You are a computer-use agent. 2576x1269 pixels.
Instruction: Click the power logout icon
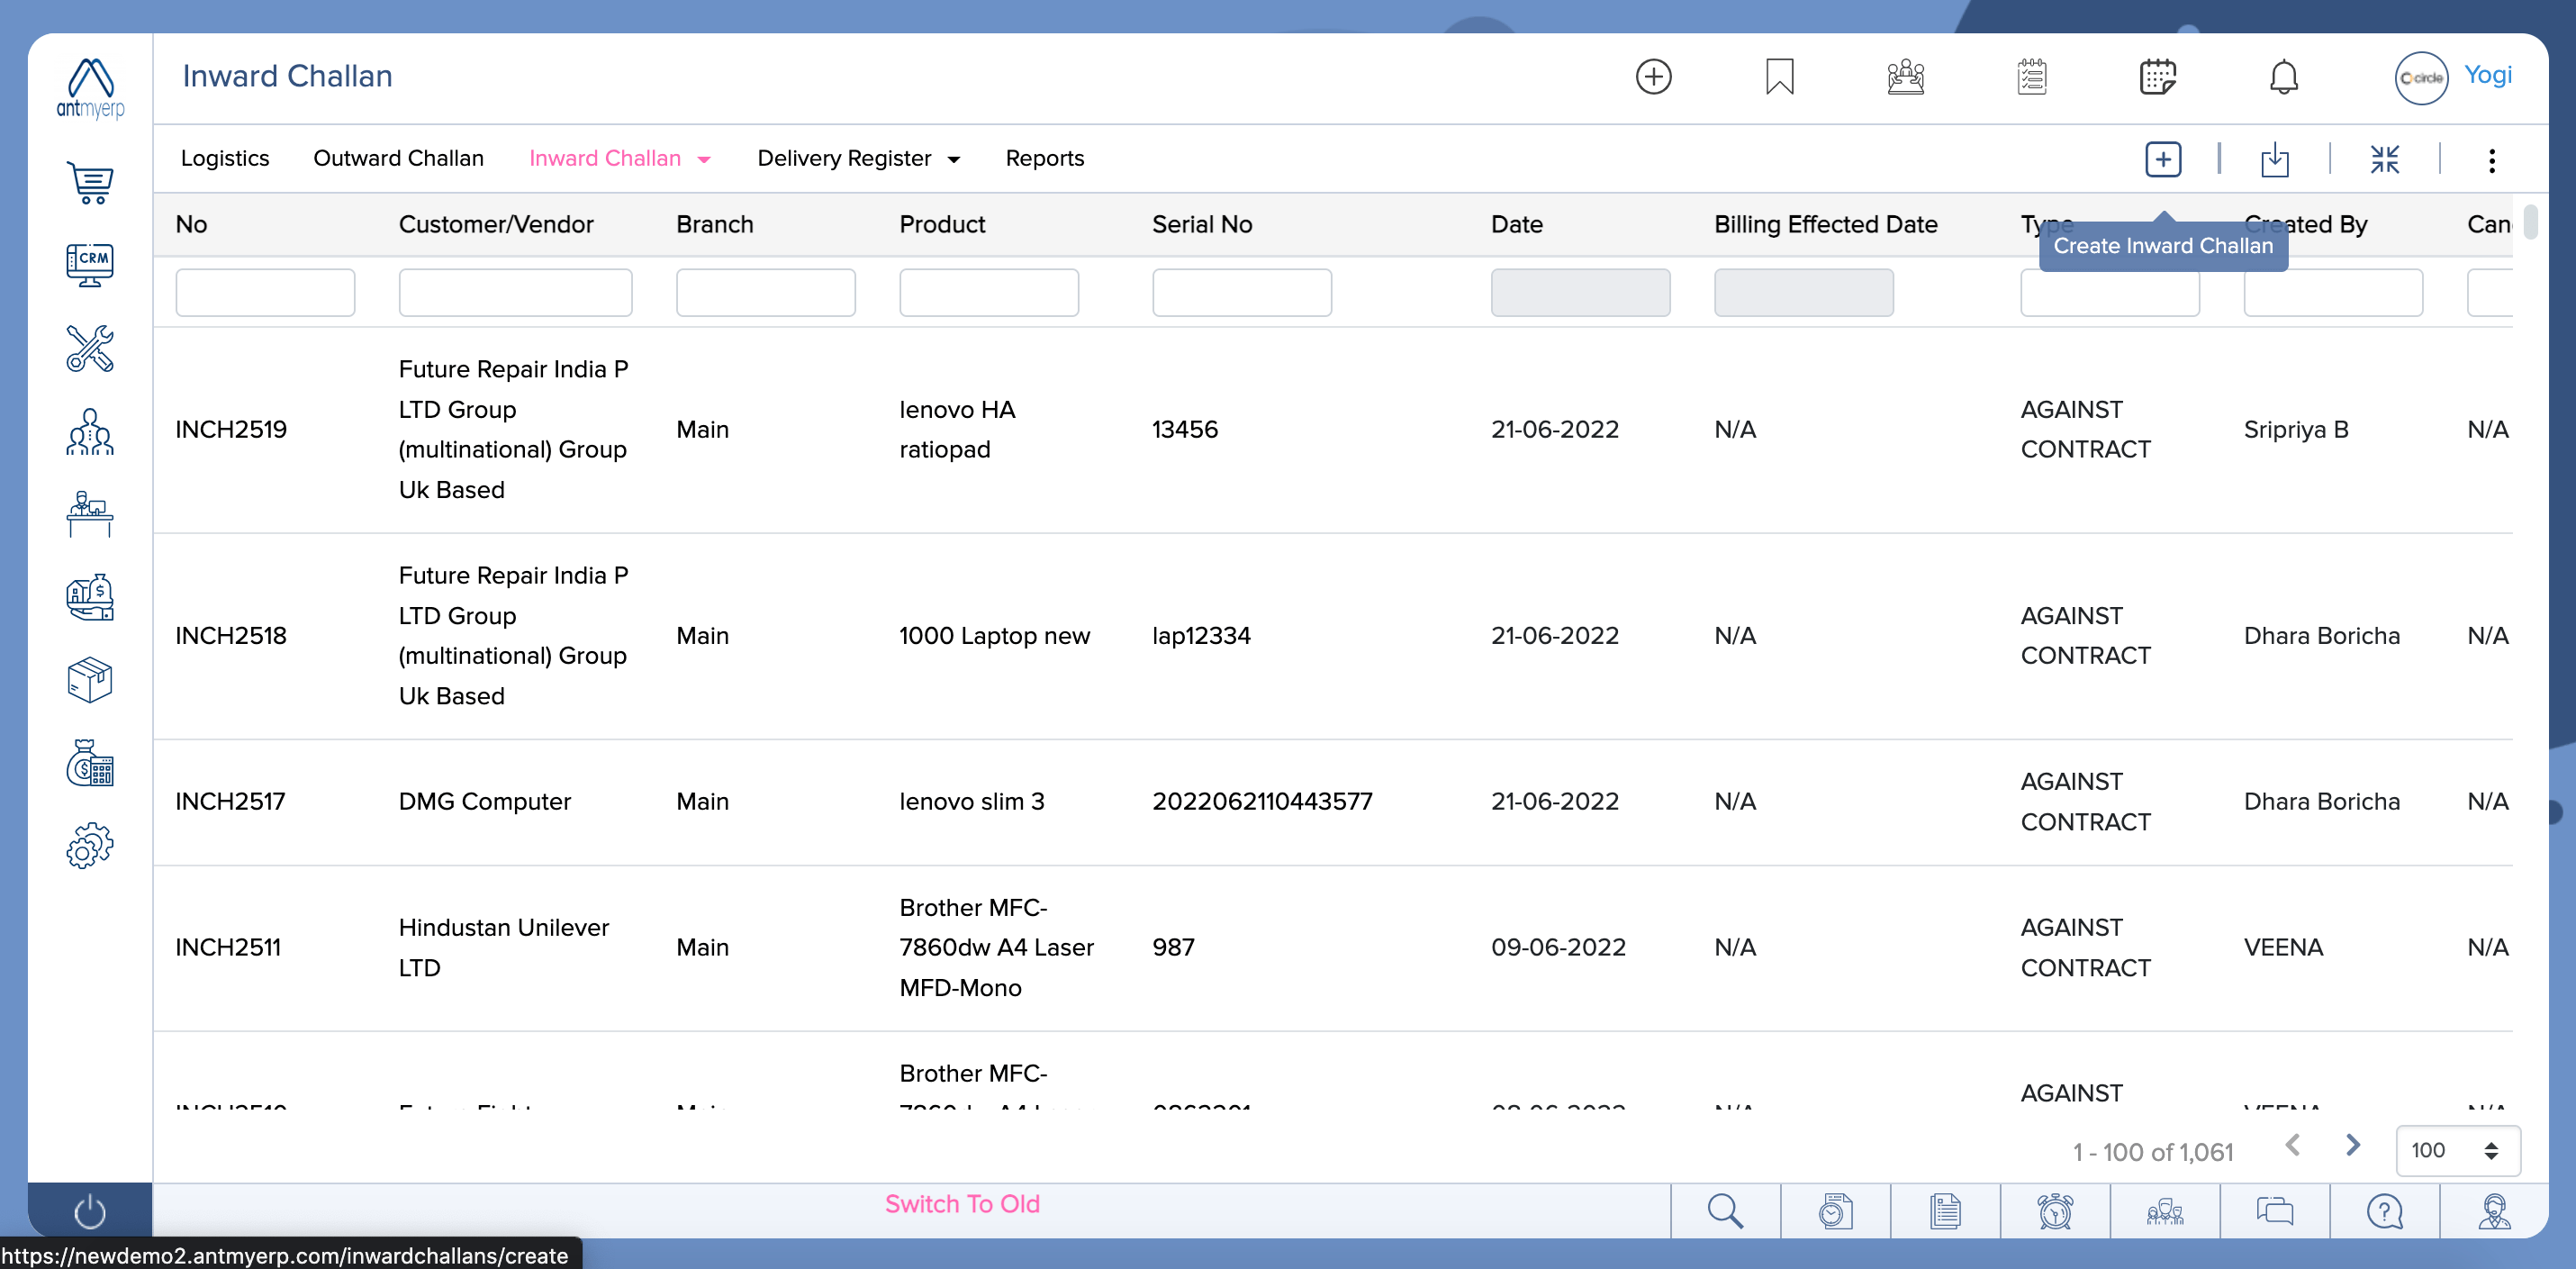point(90,1211)
